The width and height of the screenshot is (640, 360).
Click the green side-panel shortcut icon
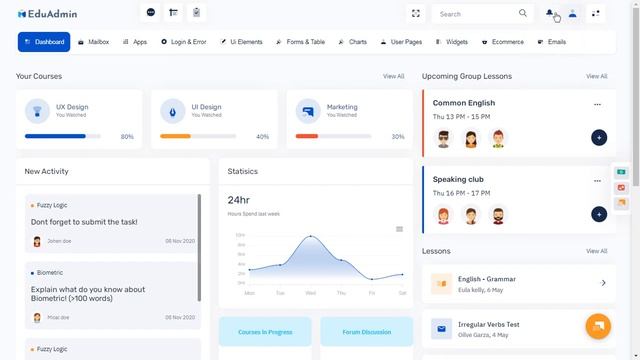point(621,172)
